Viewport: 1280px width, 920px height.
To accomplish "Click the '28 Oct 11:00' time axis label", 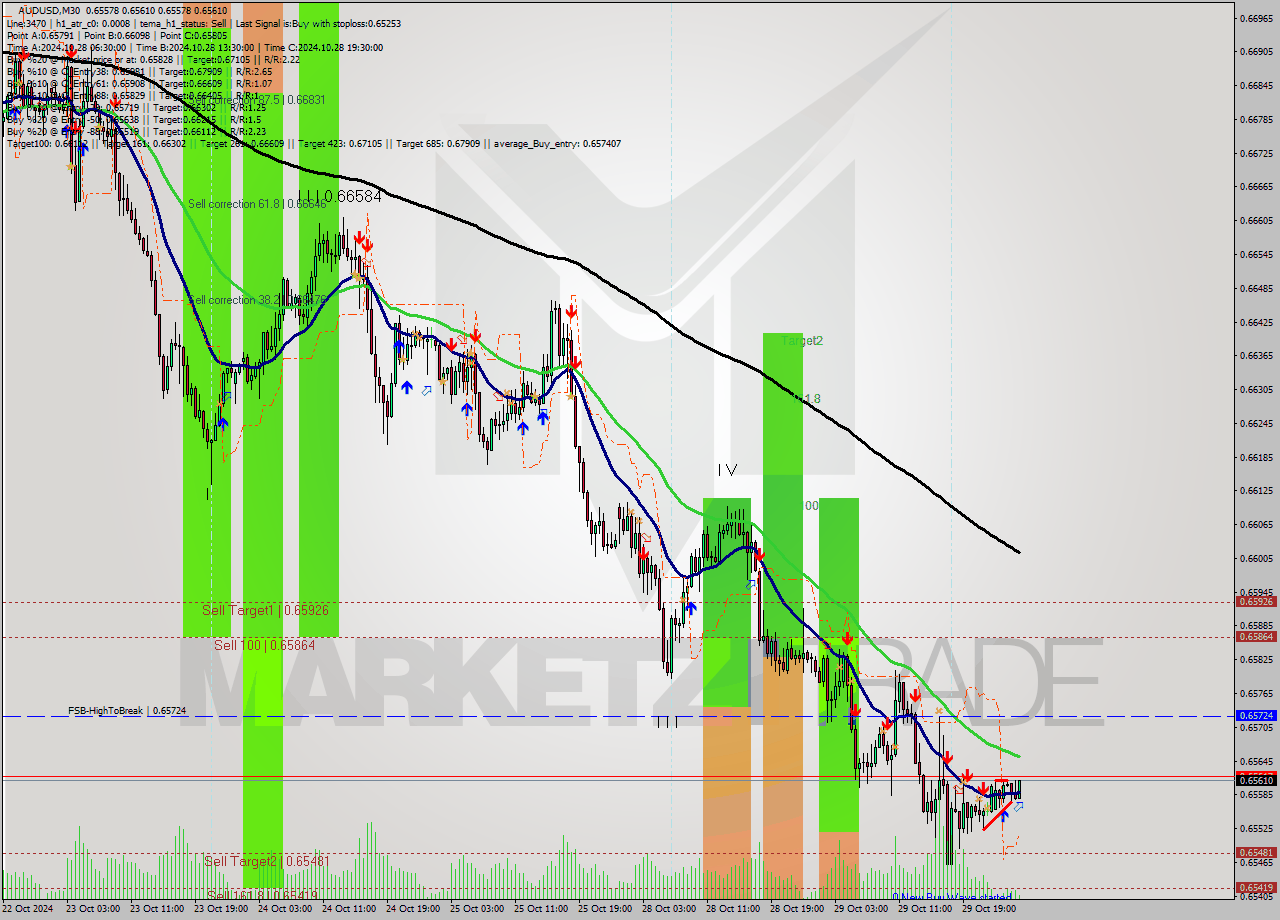I will coord(733,909).
